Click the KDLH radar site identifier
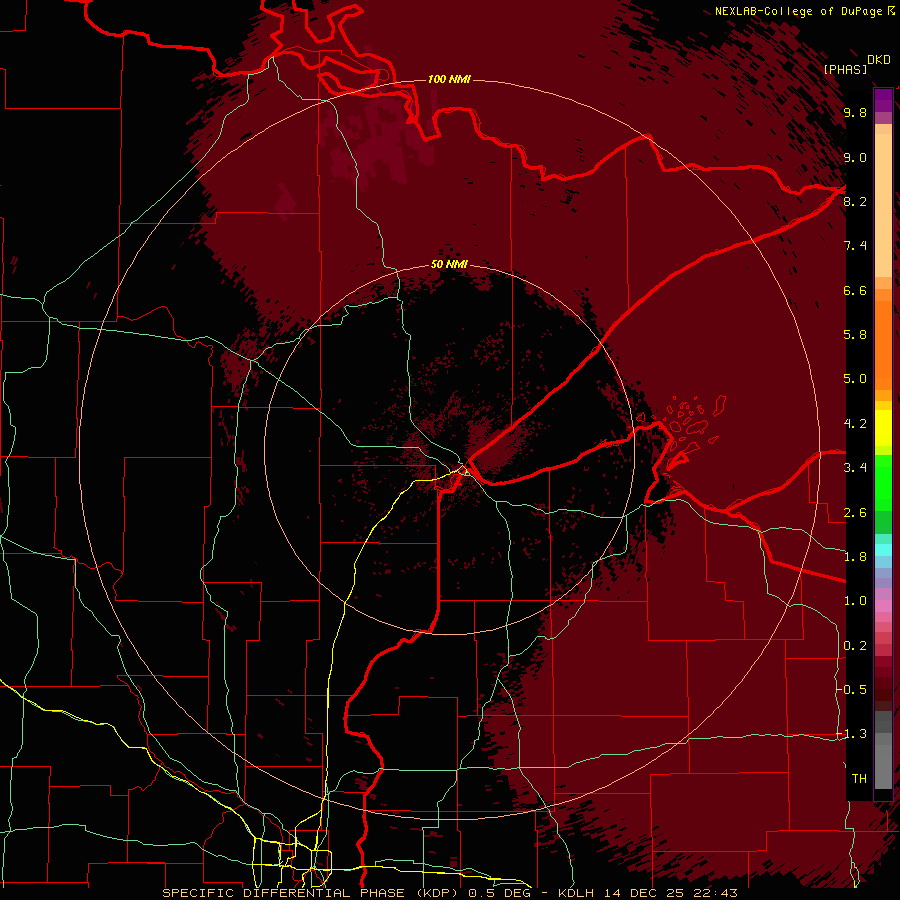Screen dimensions: 900x900 (576, 893)
